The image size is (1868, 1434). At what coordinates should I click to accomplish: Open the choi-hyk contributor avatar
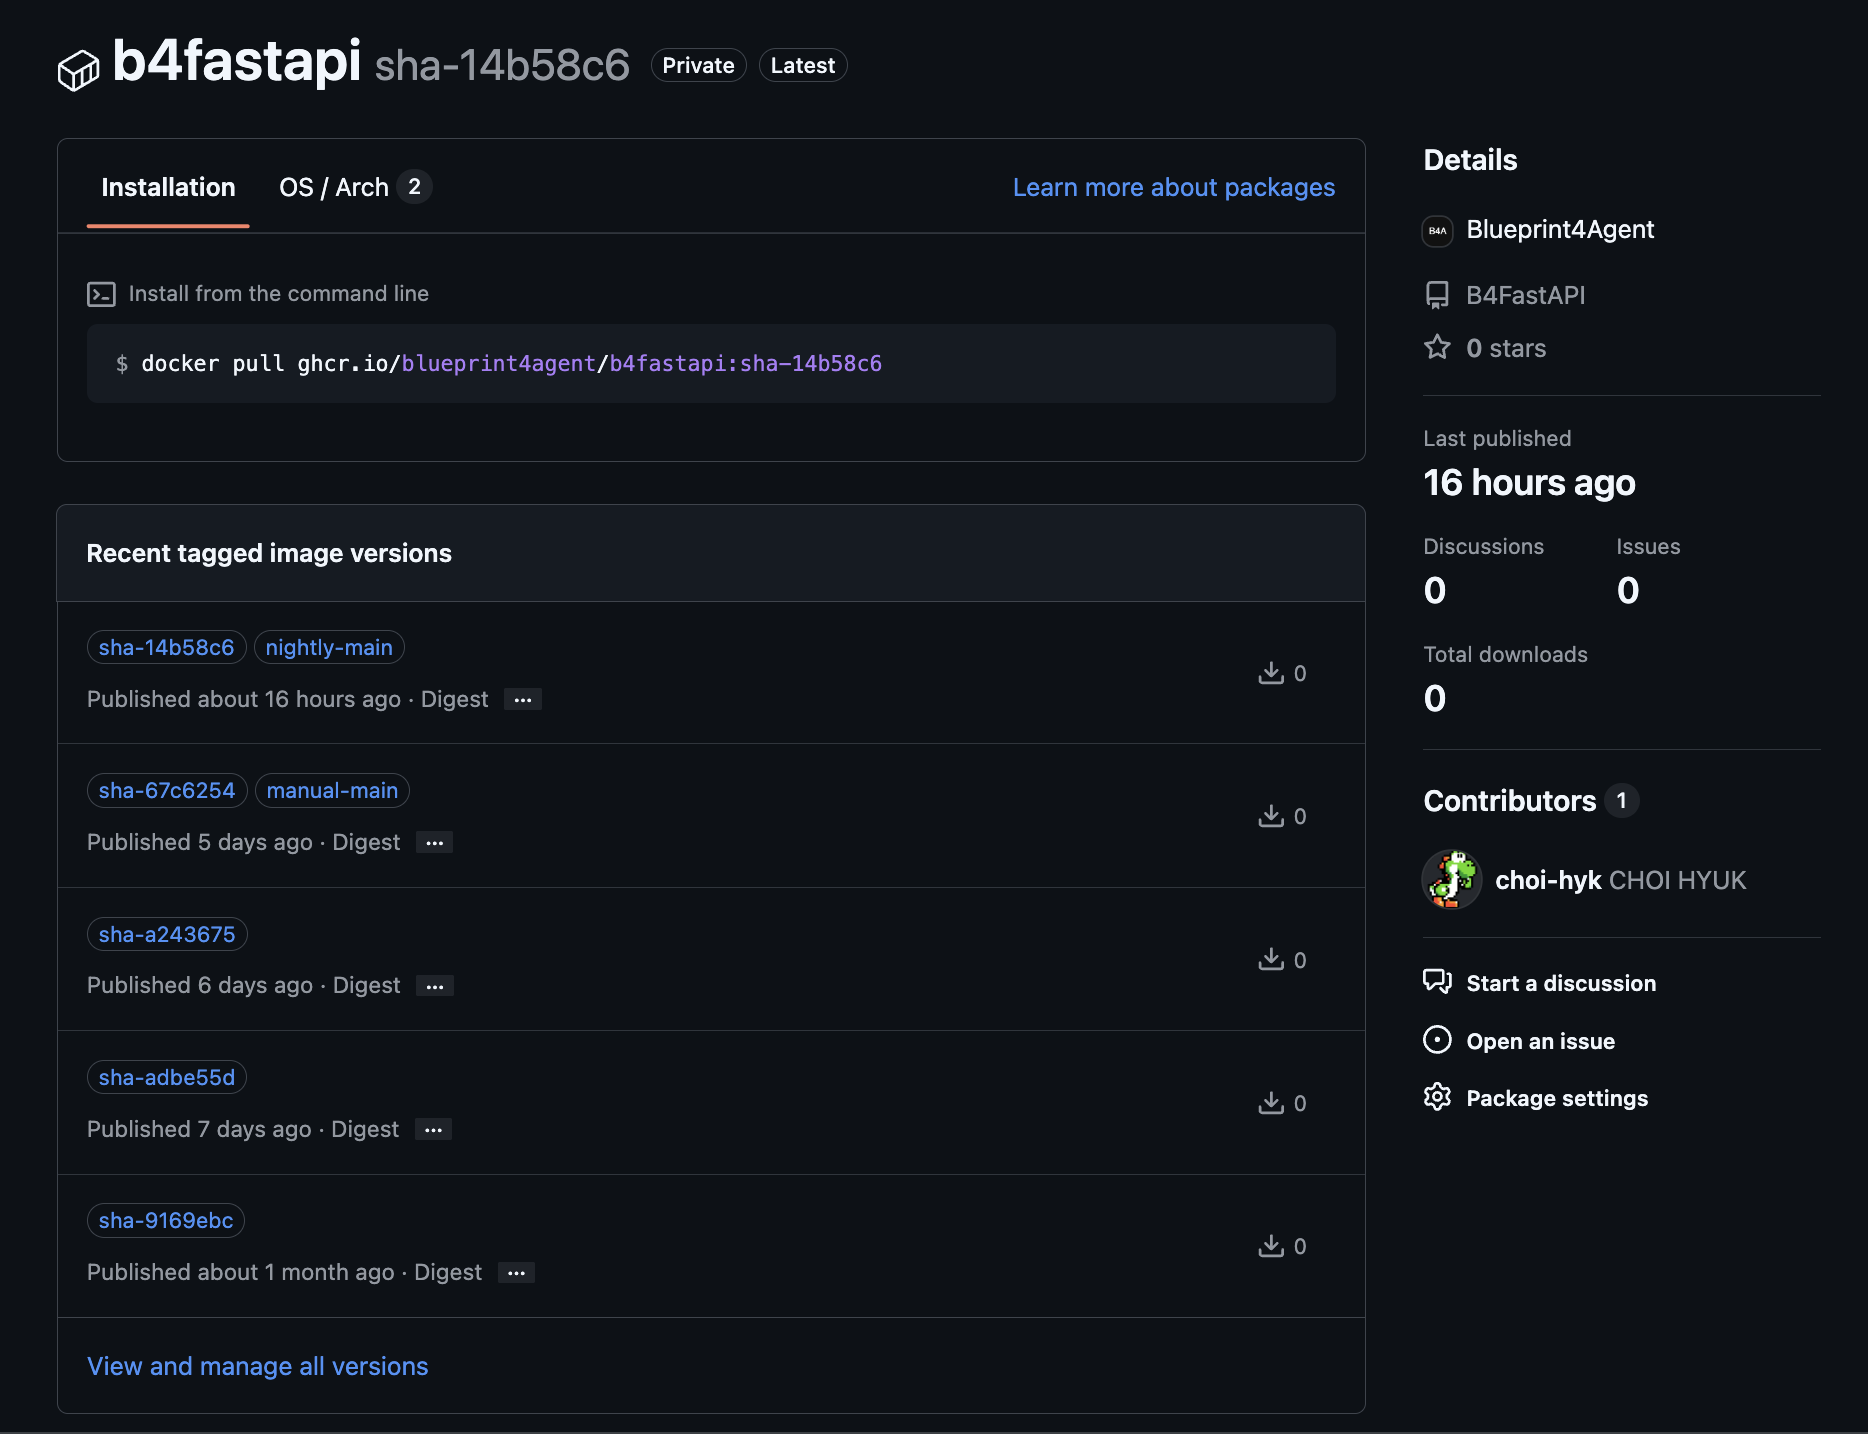click(1452, 880)
